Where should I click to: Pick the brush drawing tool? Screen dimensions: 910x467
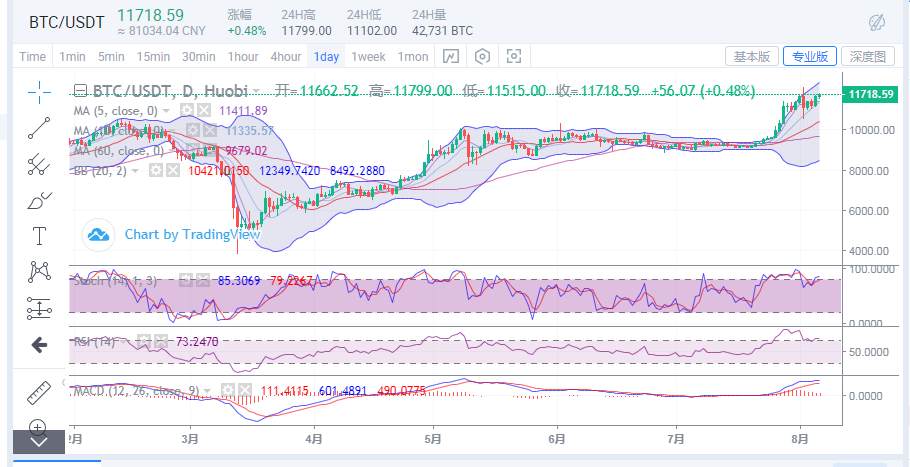click(39, 200)
